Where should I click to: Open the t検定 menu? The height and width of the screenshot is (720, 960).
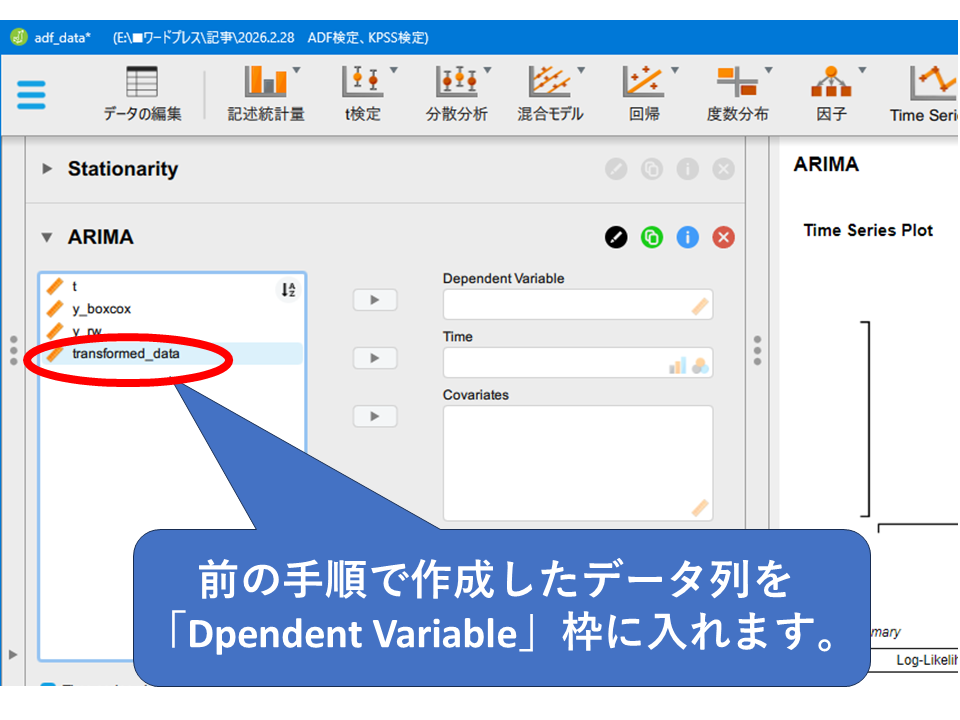pyautogui.click(x=362, y=95)
